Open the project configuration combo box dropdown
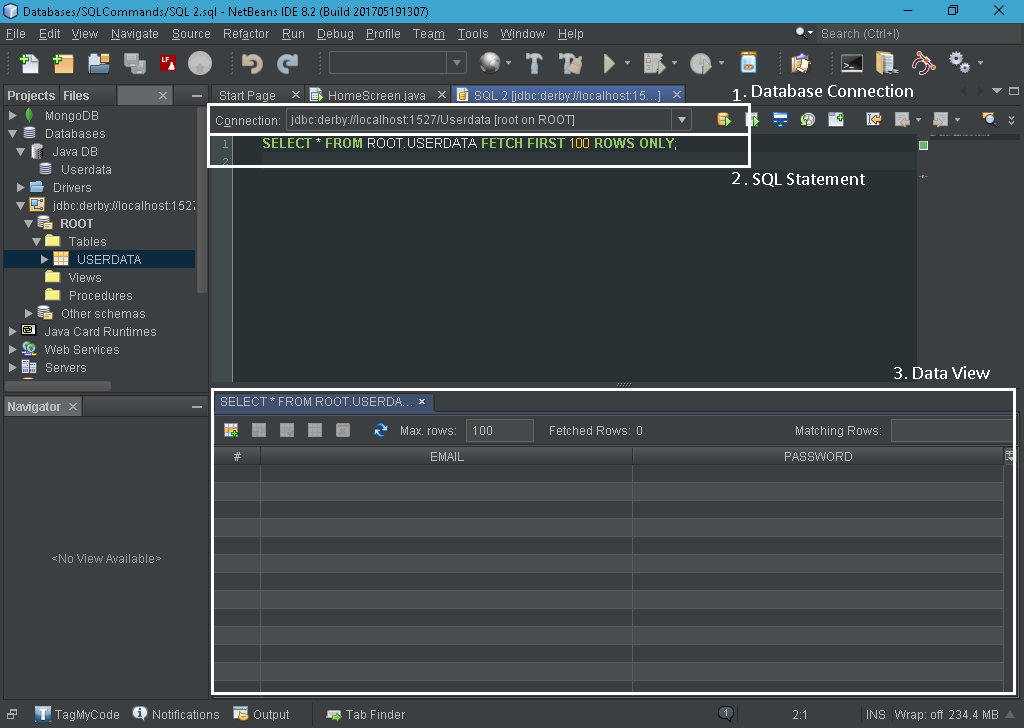Image resolution: width=1024 pixels, height=728 pixels. coord(456,63)
